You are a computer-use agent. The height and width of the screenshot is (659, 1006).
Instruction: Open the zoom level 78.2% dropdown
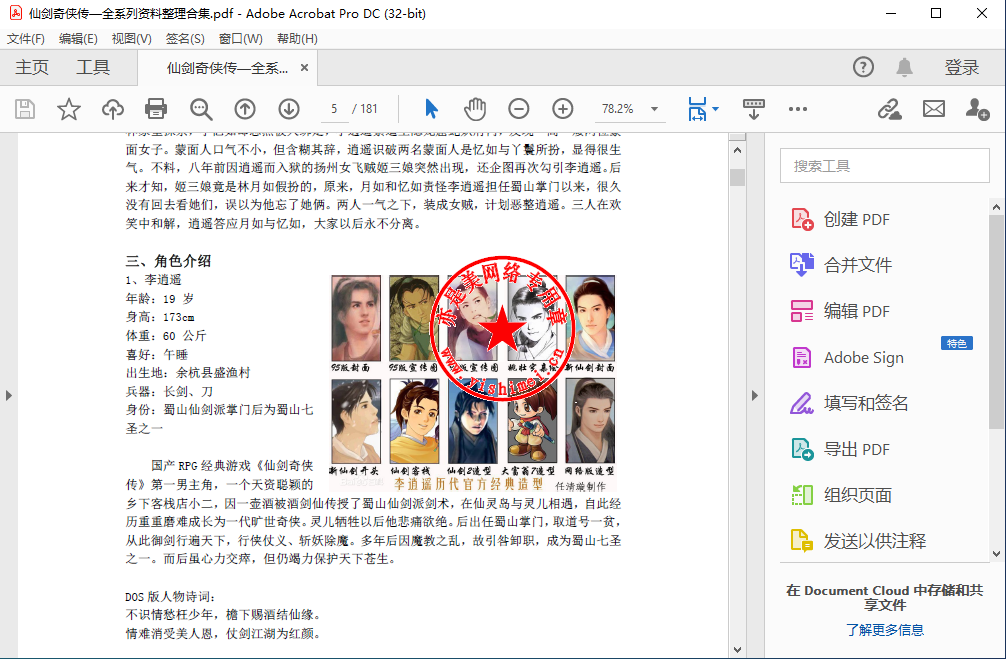pos(654,109)
